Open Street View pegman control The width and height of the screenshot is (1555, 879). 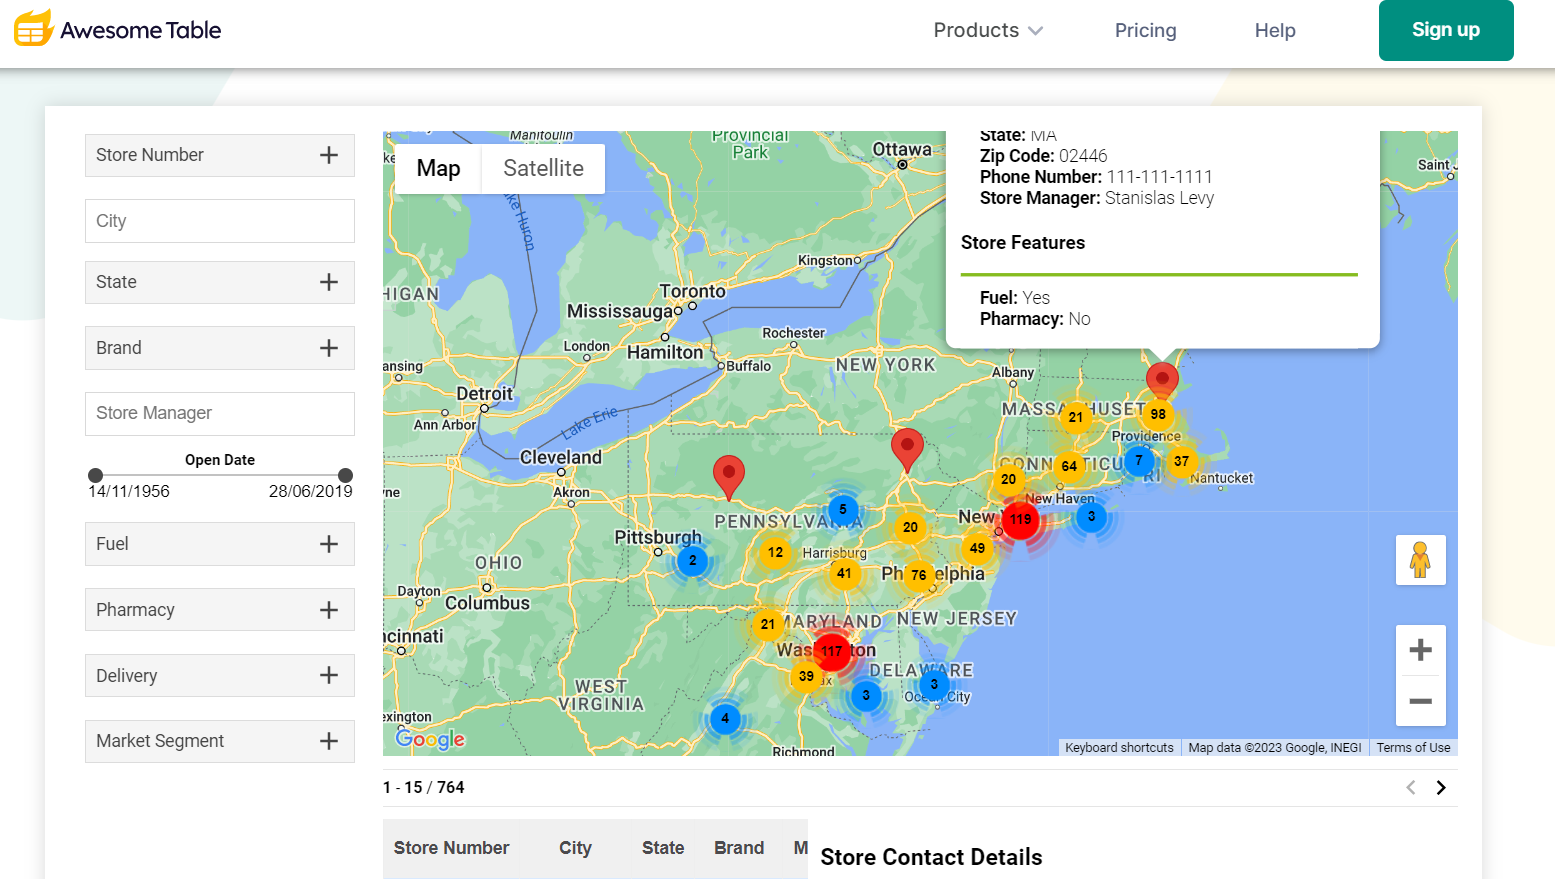pyautogui.click(x=1420, y=560)
